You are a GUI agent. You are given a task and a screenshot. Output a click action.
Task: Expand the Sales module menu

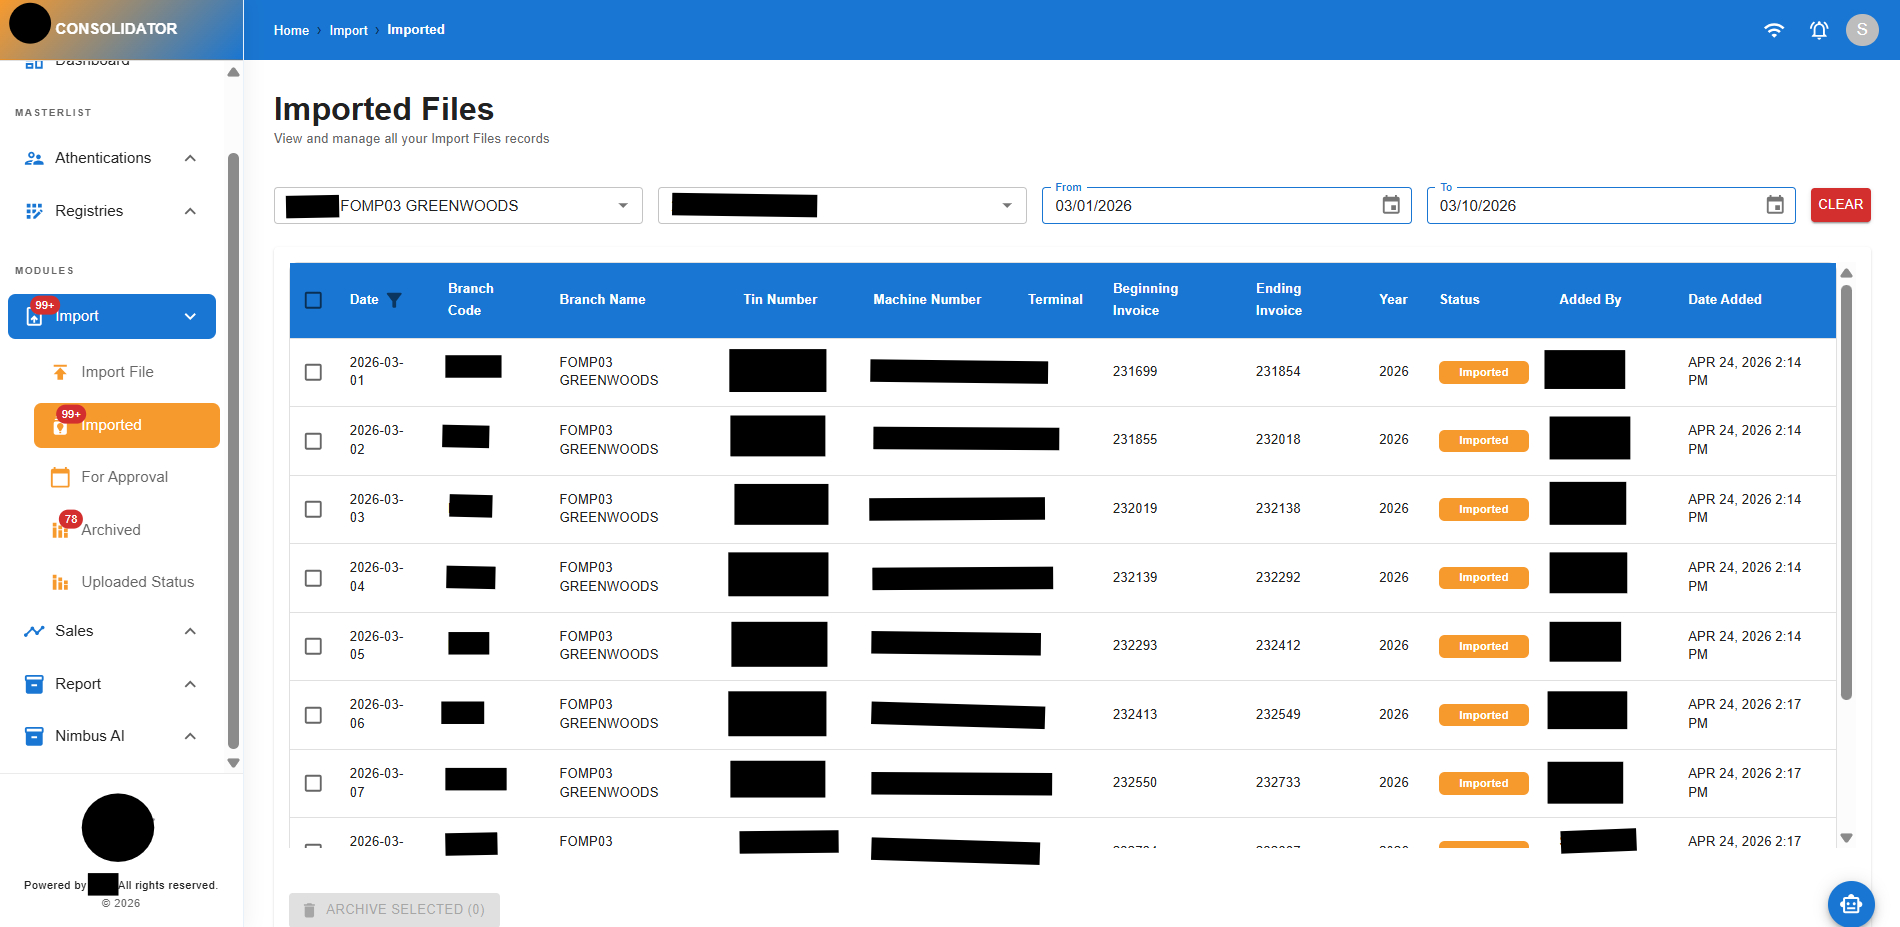coord(190,630)
